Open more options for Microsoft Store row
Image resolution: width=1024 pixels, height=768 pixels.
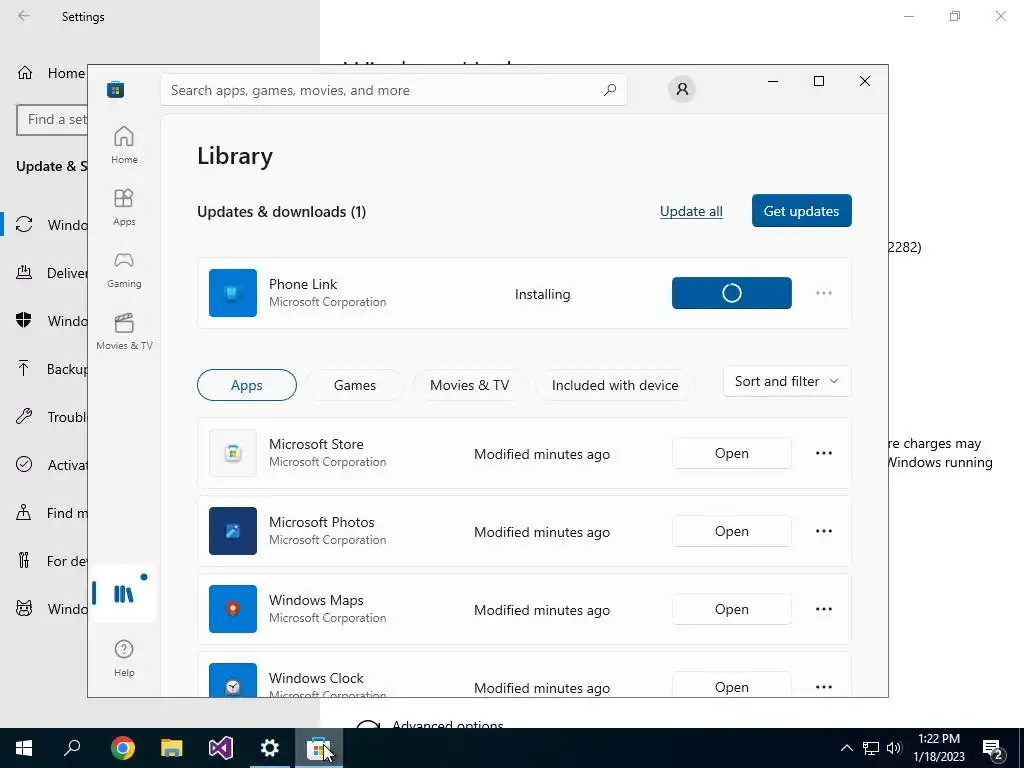824,453
